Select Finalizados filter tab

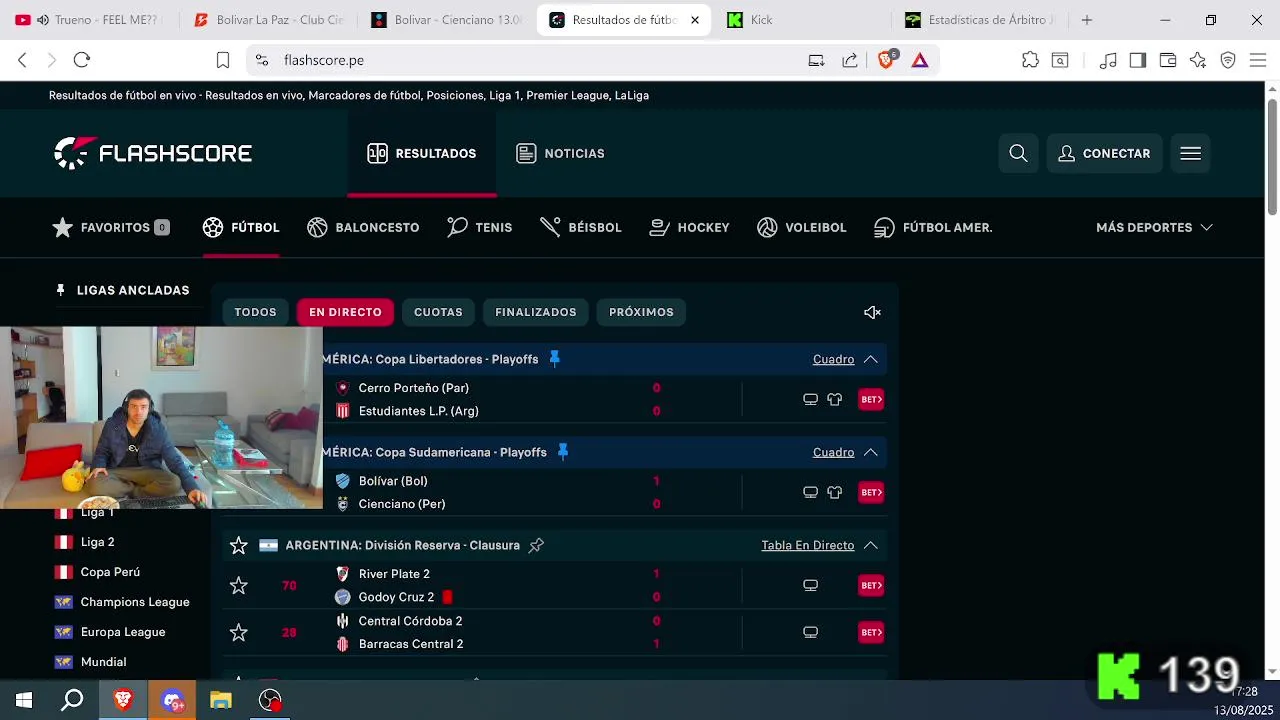pos(536,312)
